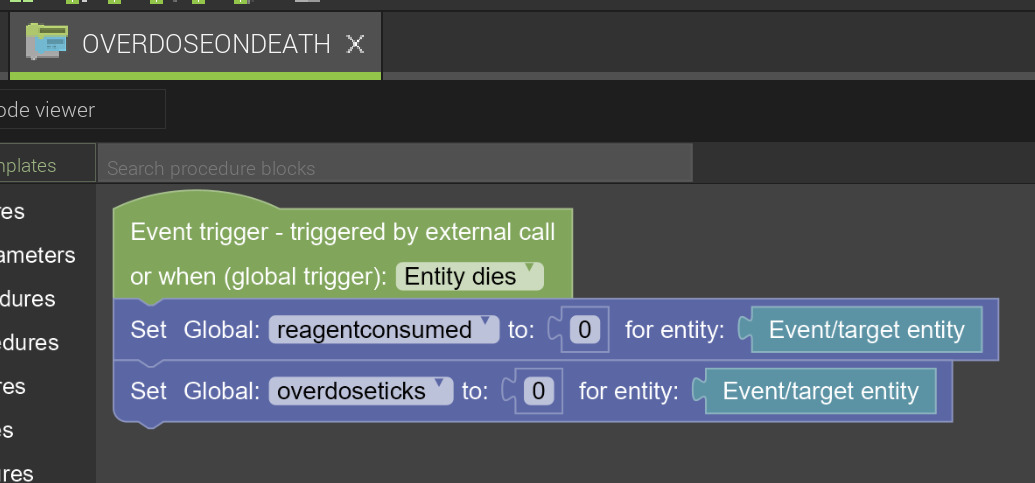Open the category ending in 'edures'
This screenshot has width=1035, height=483.
click(30, 342)
